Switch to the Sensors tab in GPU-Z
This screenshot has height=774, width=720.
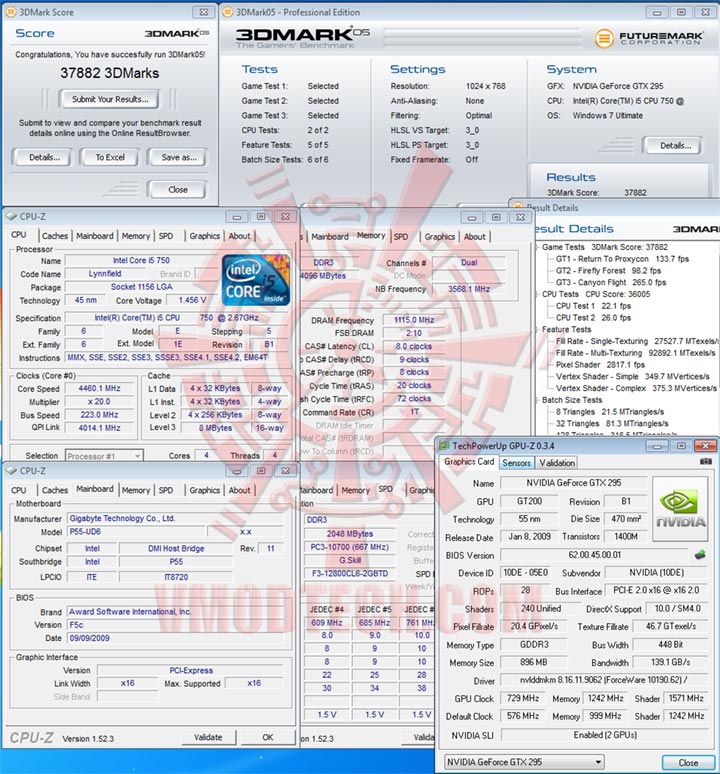(x=516, y=463)
